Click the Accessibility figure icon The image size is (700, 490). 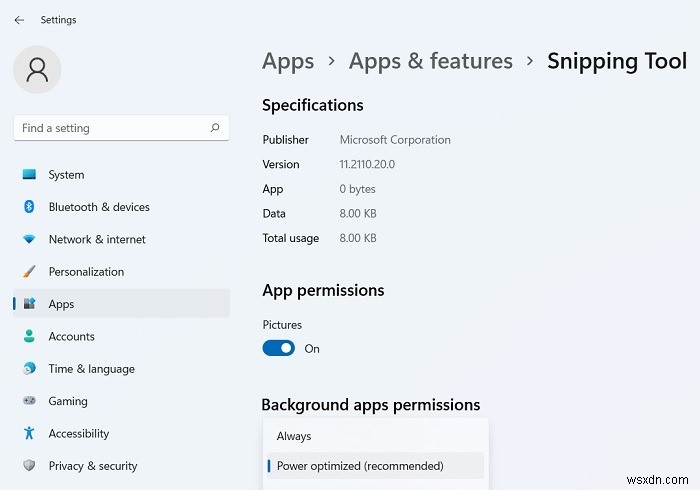coord(29,433)
